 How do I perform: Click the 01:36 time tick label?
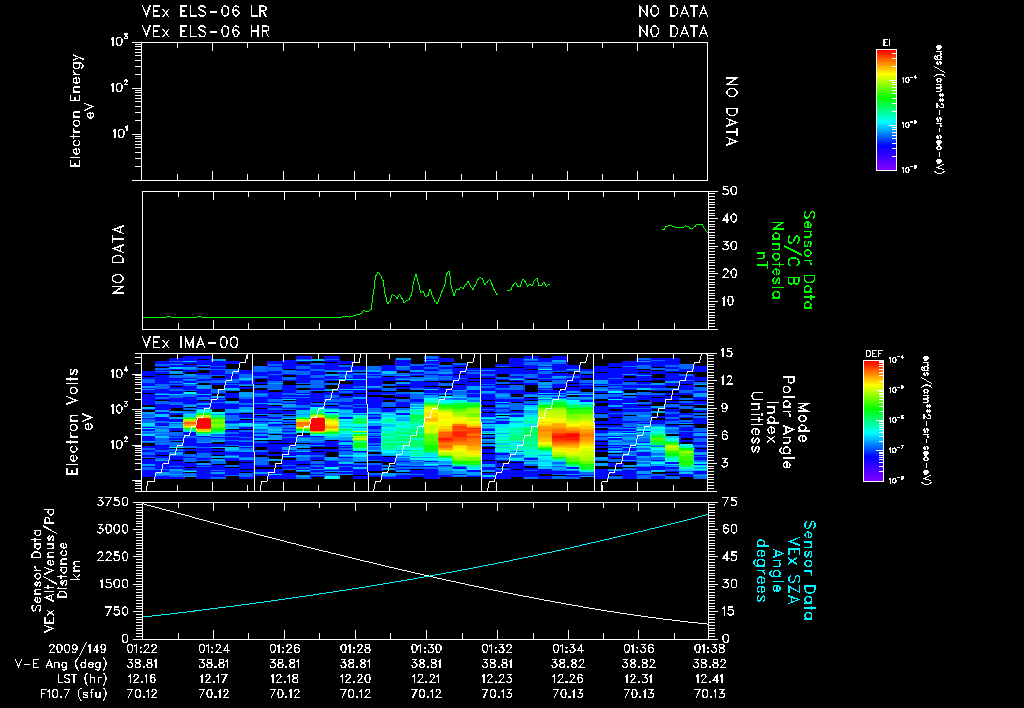pos(639,649)
